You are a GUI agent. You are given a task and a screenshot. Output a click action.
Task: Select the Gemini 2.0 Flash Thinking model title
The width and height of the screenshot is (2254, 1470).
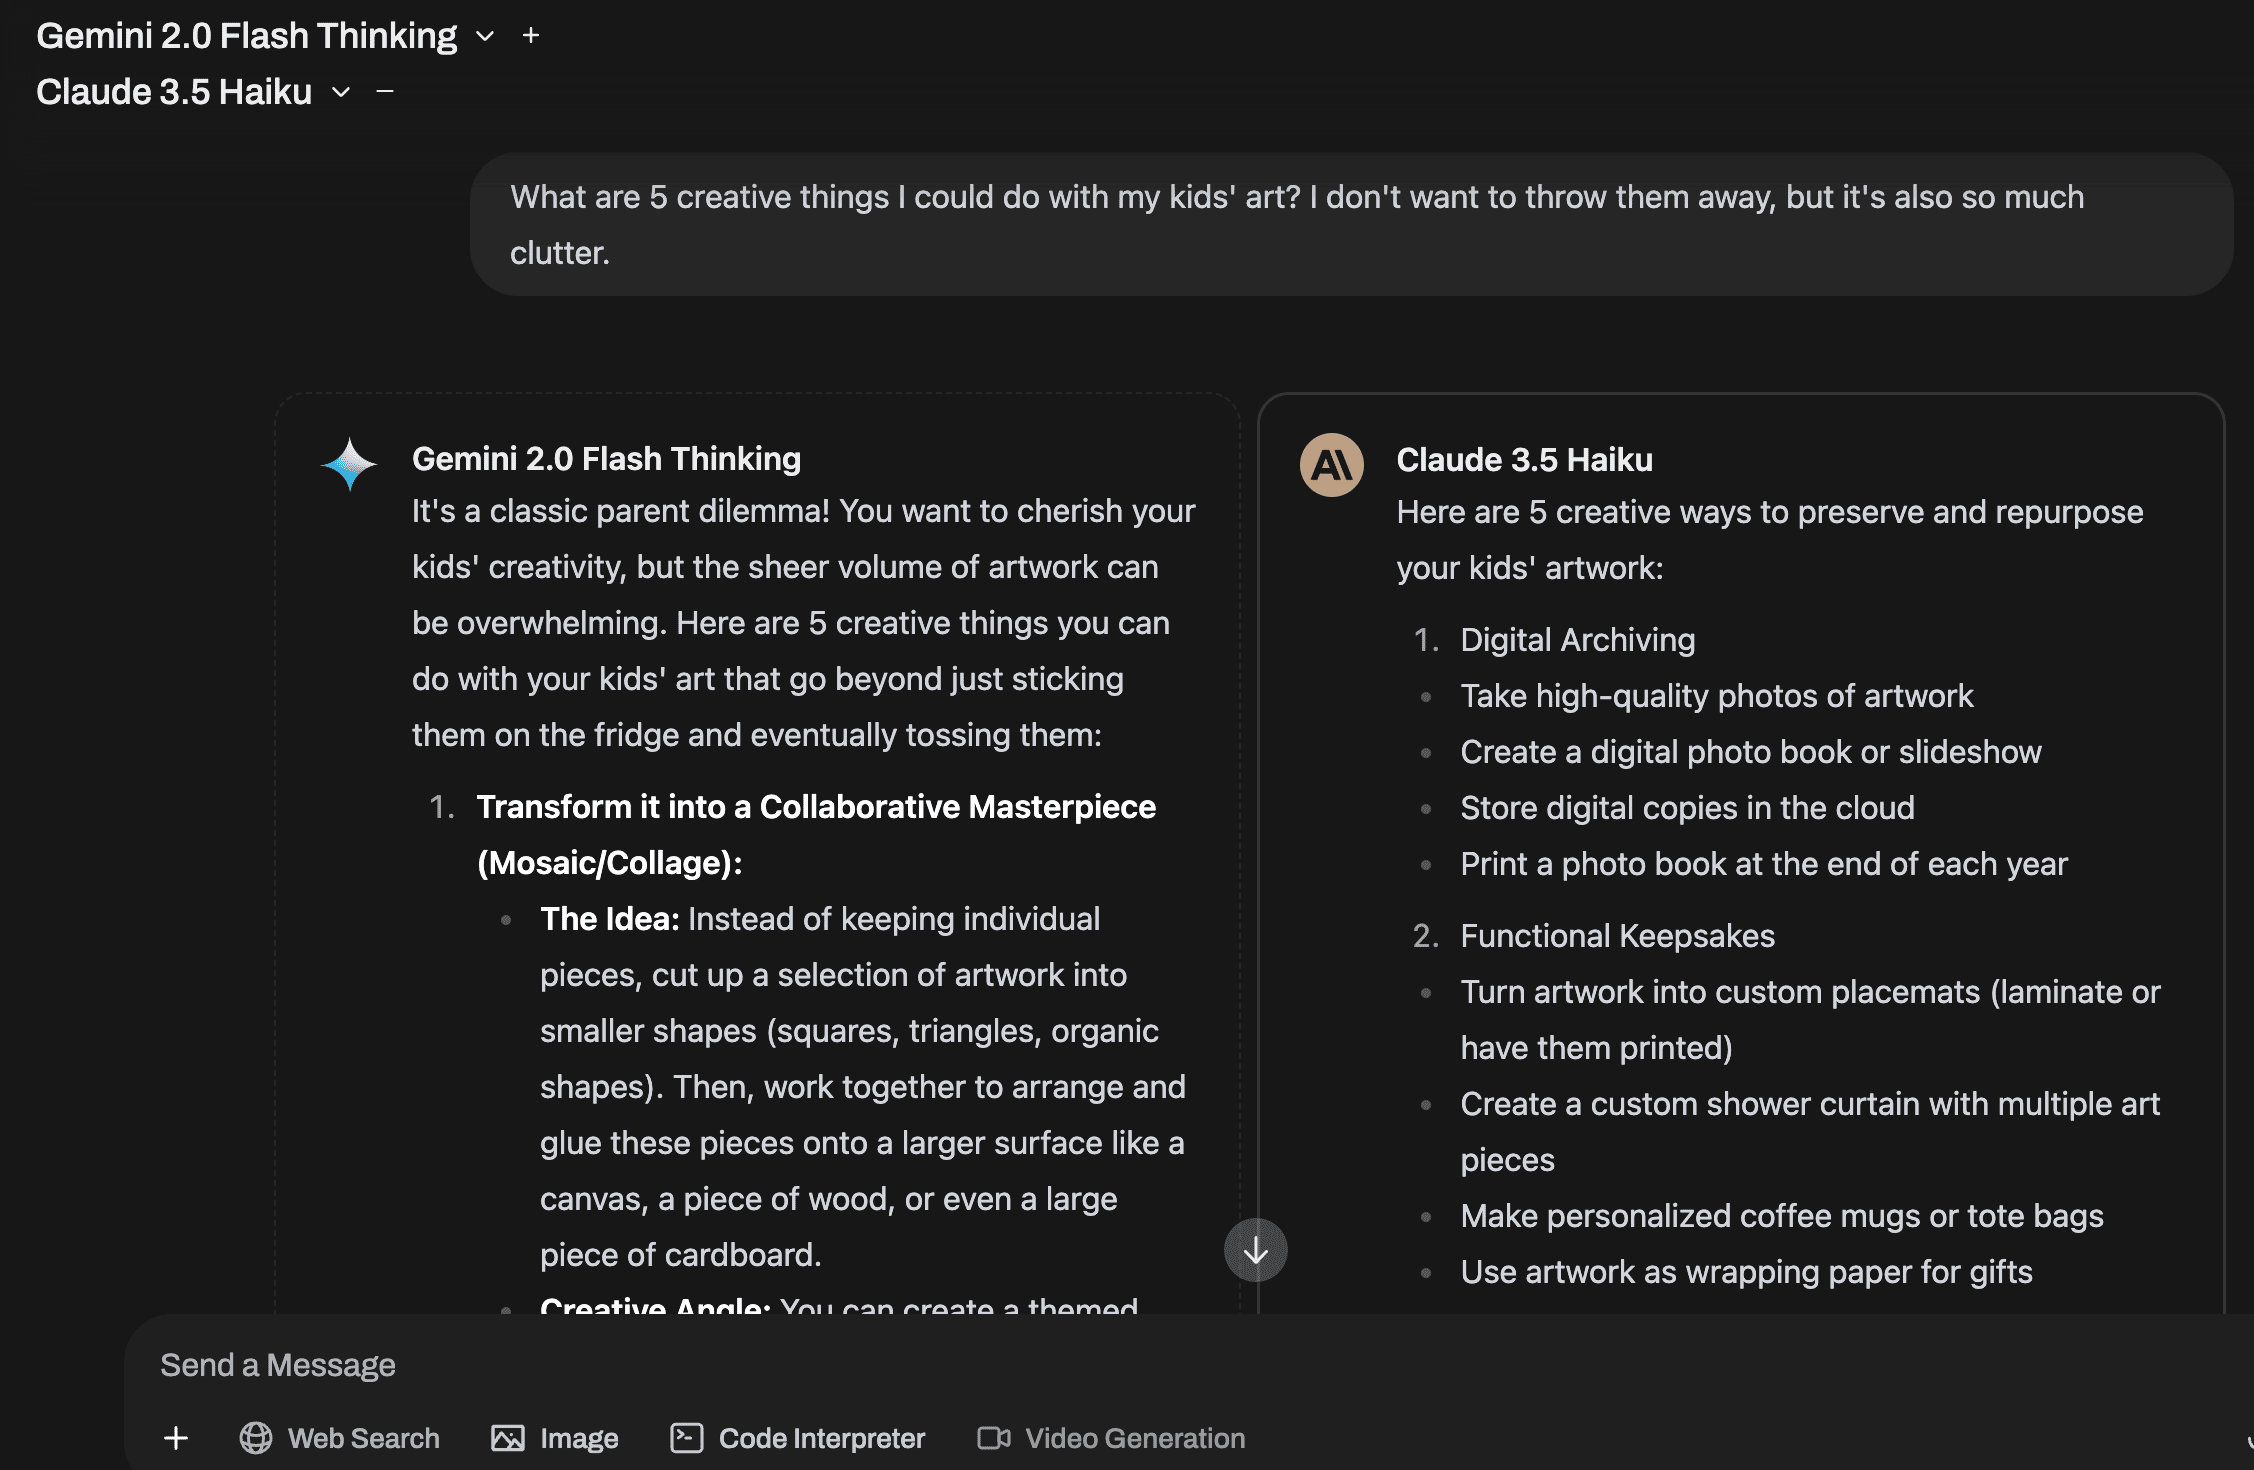[x=247, y=36]
